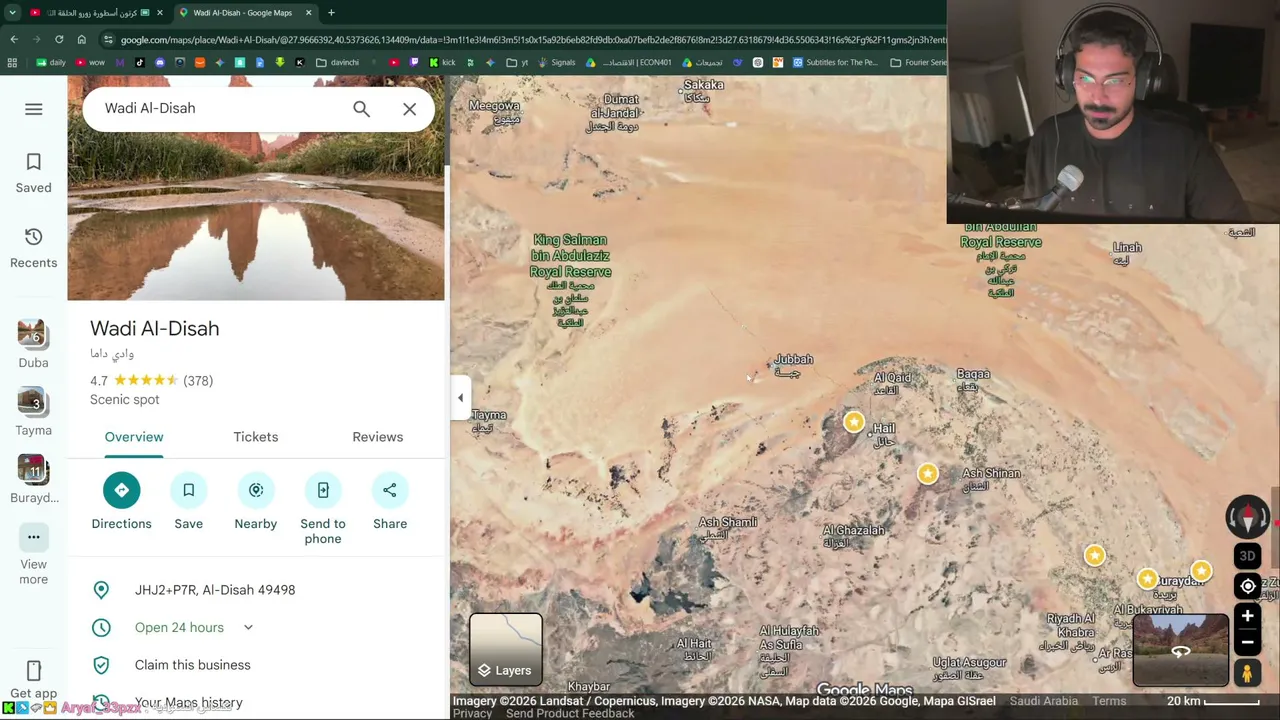
Task: Open the 'kick' bookmark
Action: pos(442,62)
